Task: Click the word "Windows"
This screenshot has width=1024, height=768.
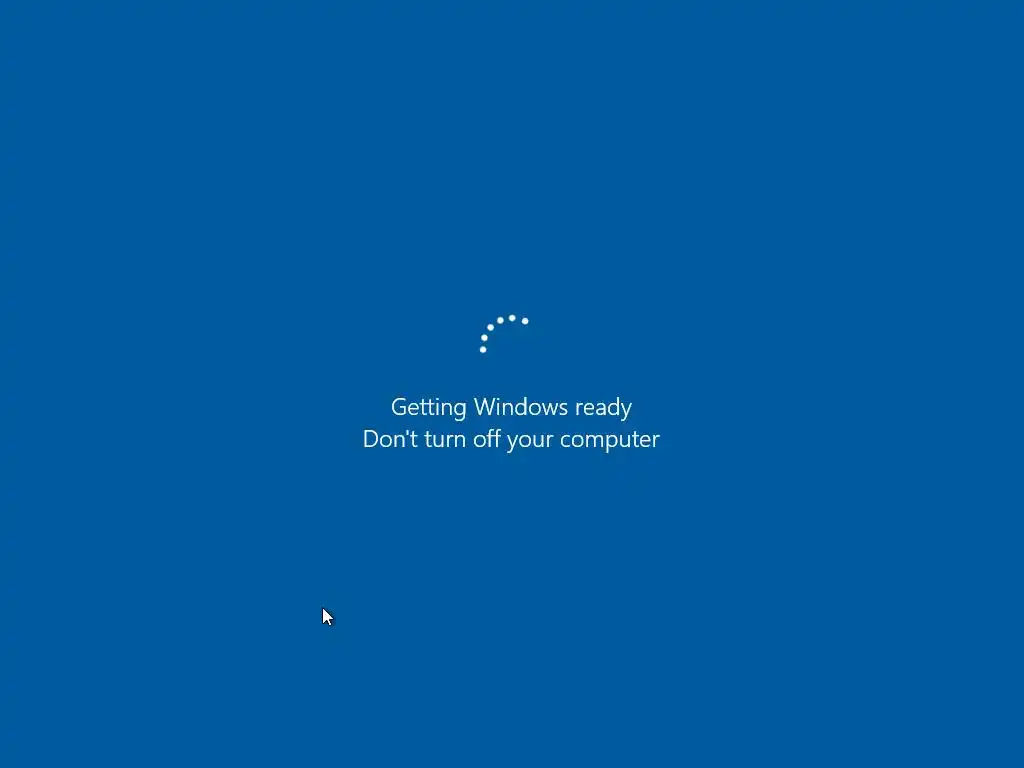Action: 520,406
